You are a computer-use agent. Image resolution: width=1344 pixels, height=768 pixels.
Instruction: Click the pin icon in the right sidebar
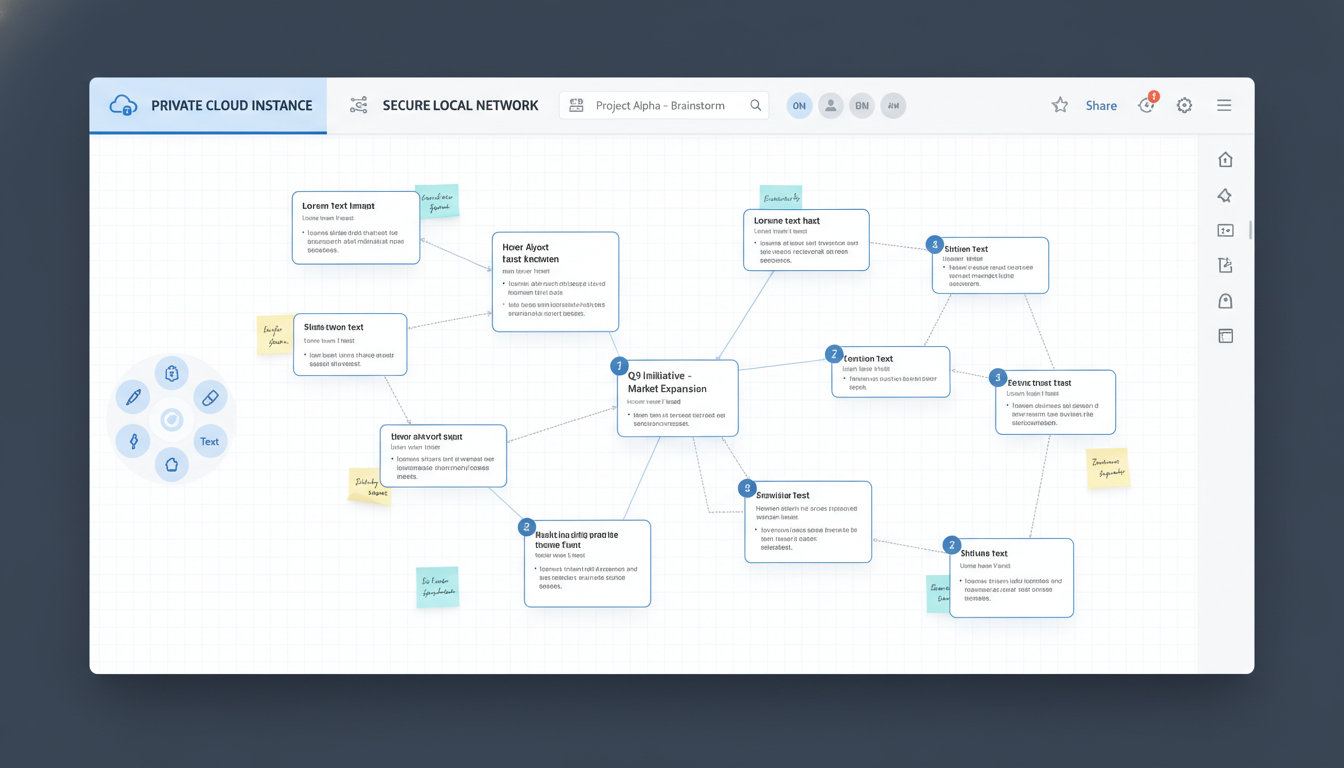(1225, 196)
